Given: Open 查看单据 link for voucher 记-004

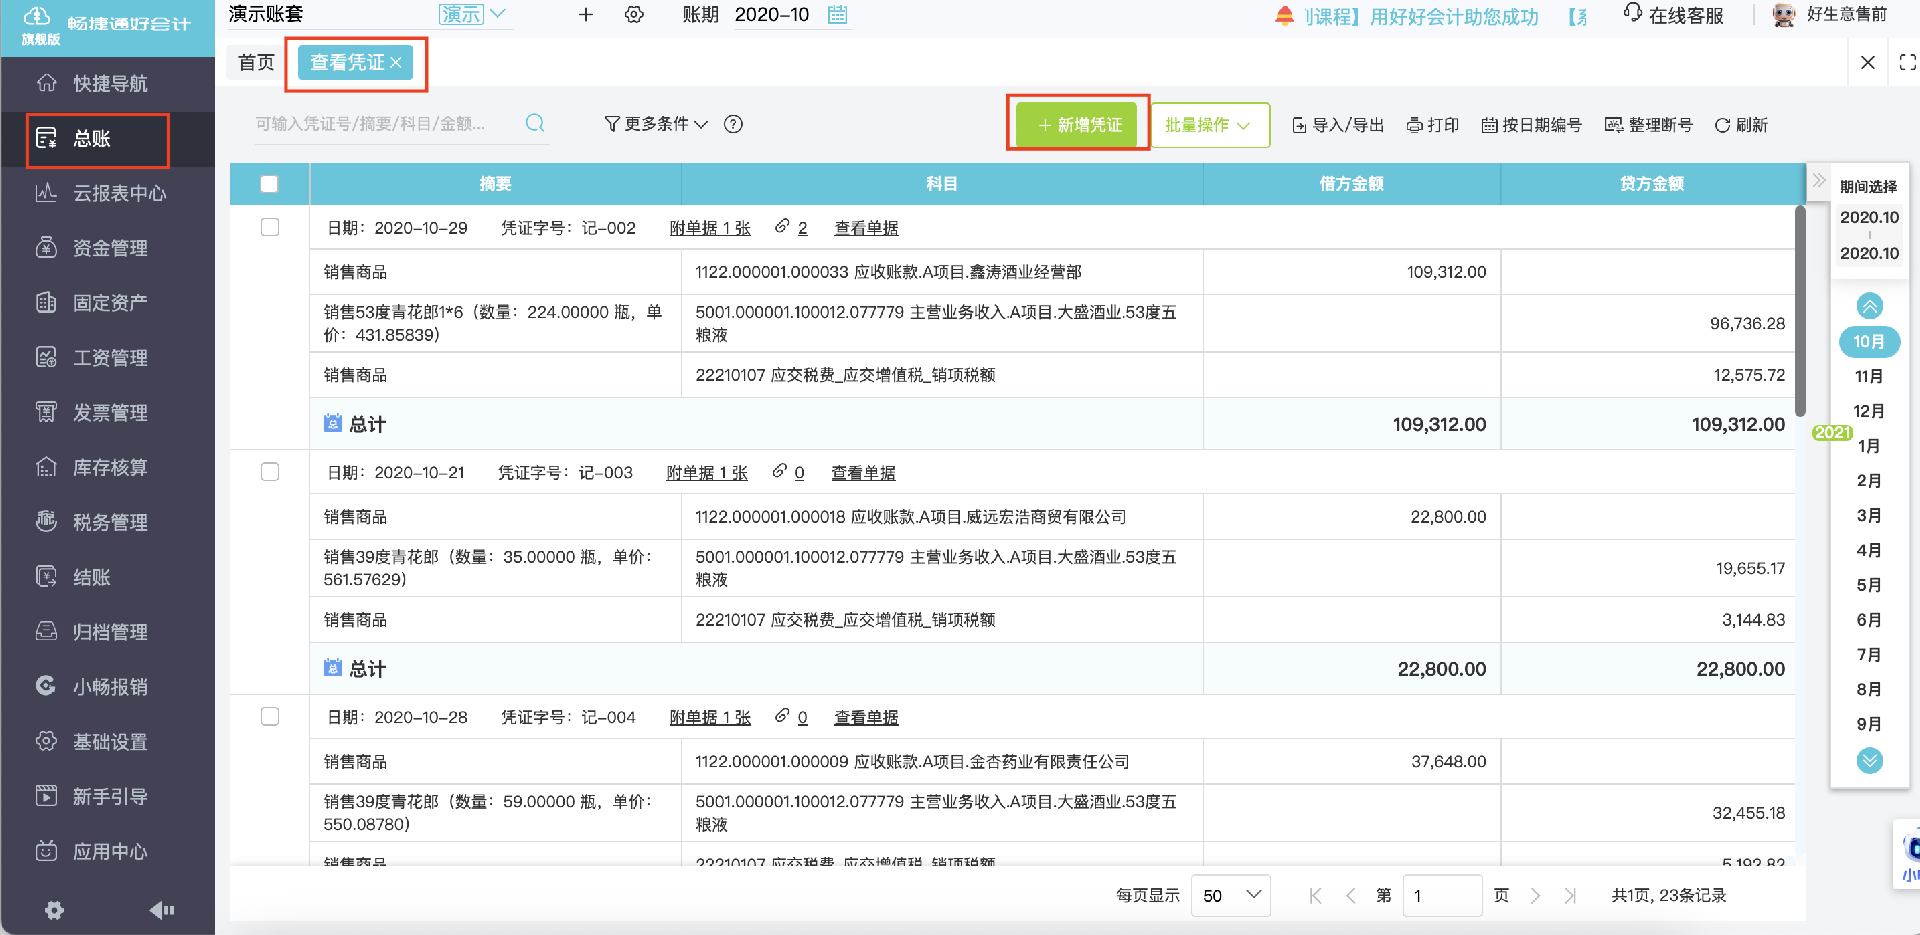Looking at the screenshot, I should point(865,716).
